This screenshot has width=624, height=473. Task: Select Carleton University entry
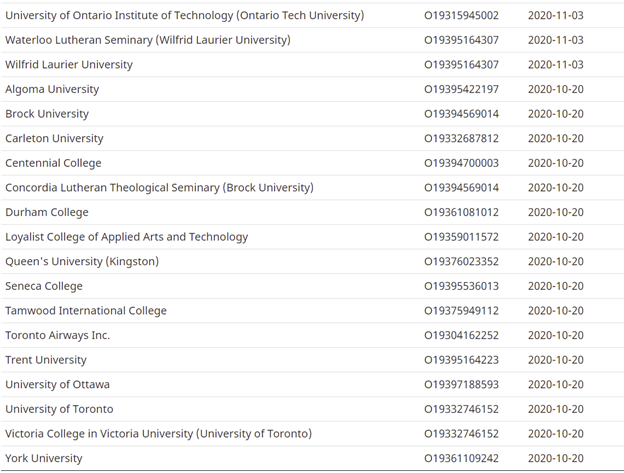pyautogui.click(x=54, y=138)
